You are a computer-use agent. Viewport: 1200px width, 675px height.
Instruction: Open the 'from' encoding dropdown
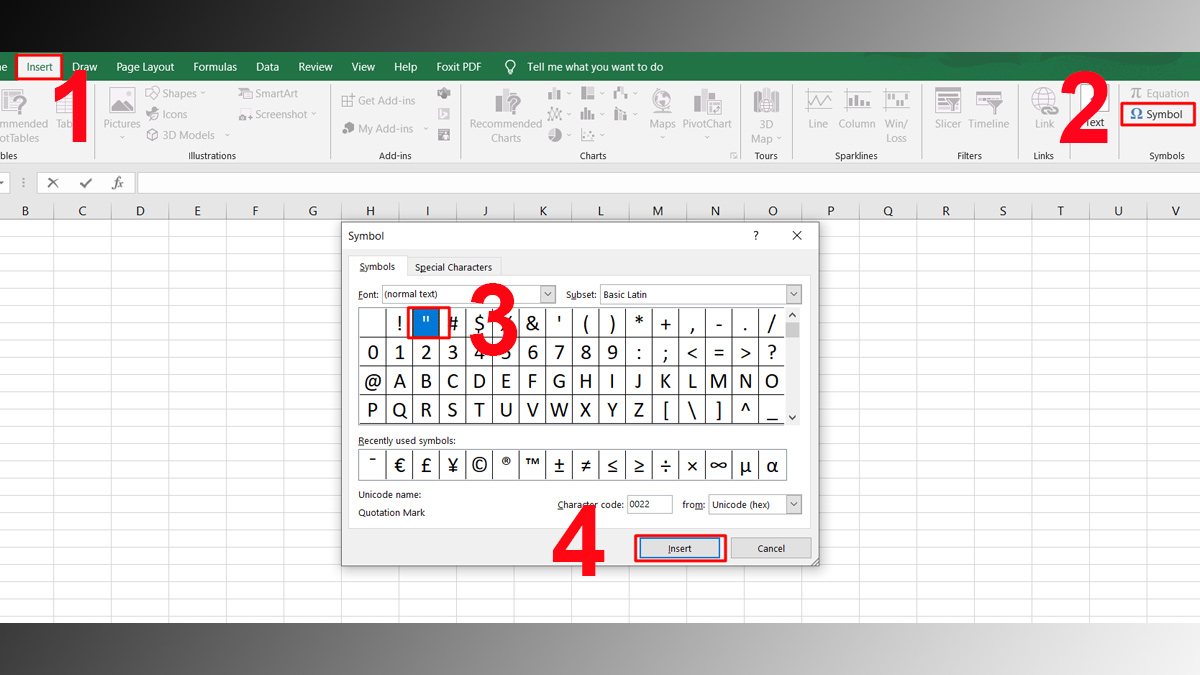pyautogui.click(x=793, y=504)
